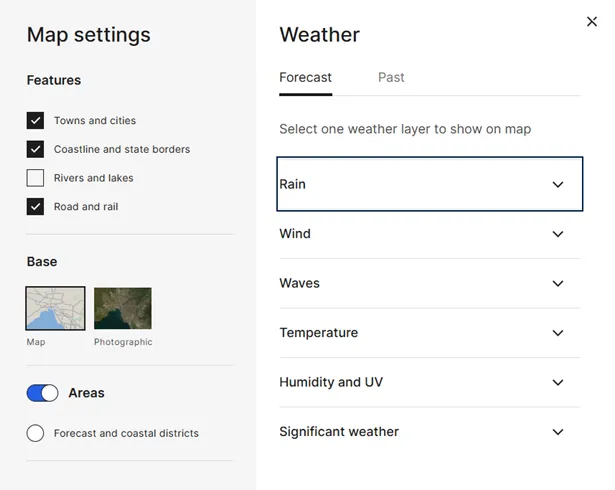Select Forecast and coastal districts radio button
Viewport: 615px width, 490px height.
(x=36, y=433)
